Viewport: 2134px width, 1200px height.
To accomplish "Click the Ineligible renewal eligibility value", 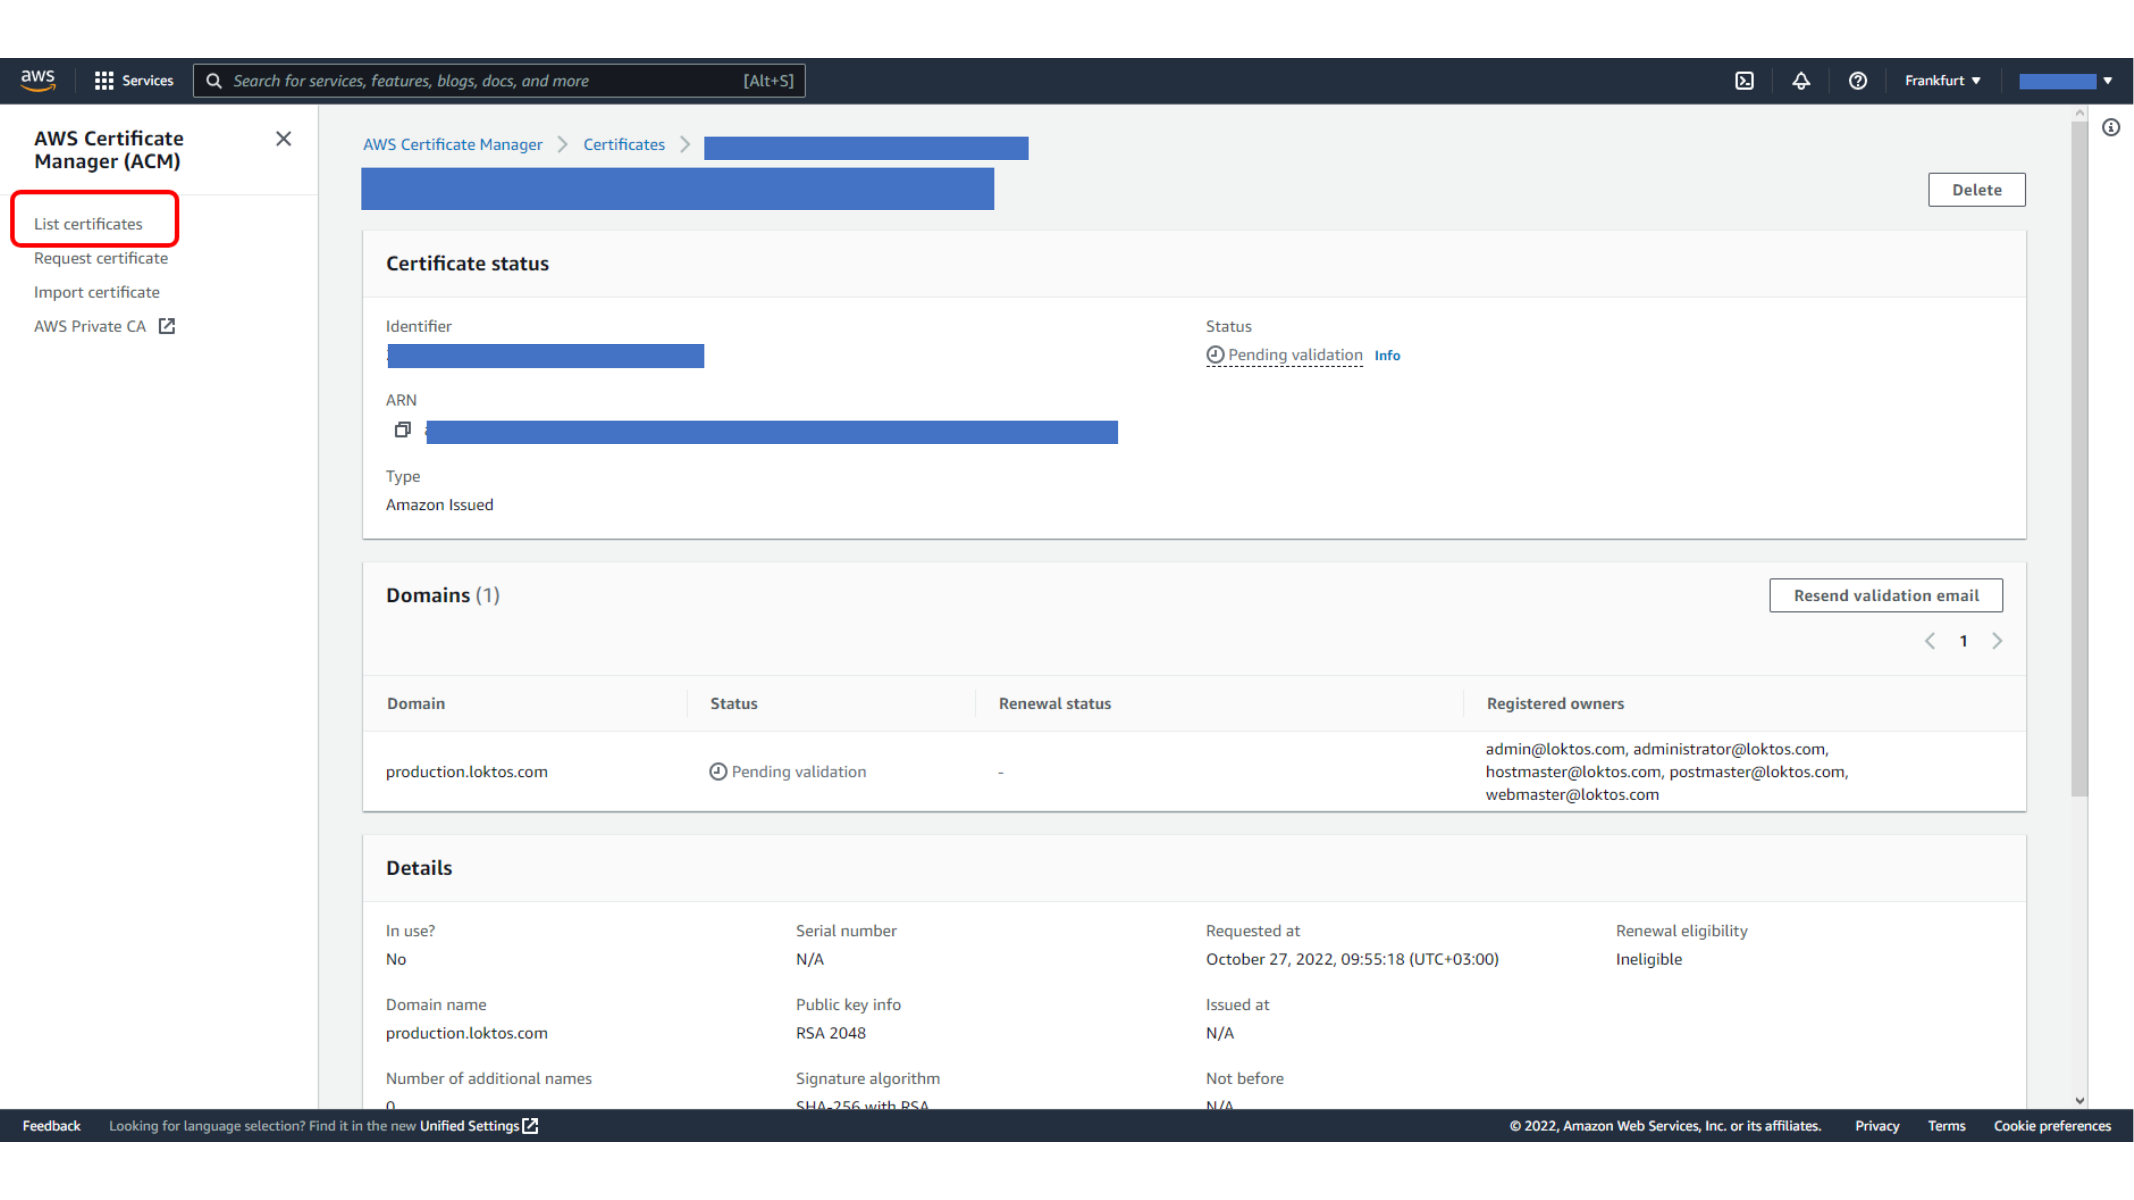I will click(x=1649, y=959).
